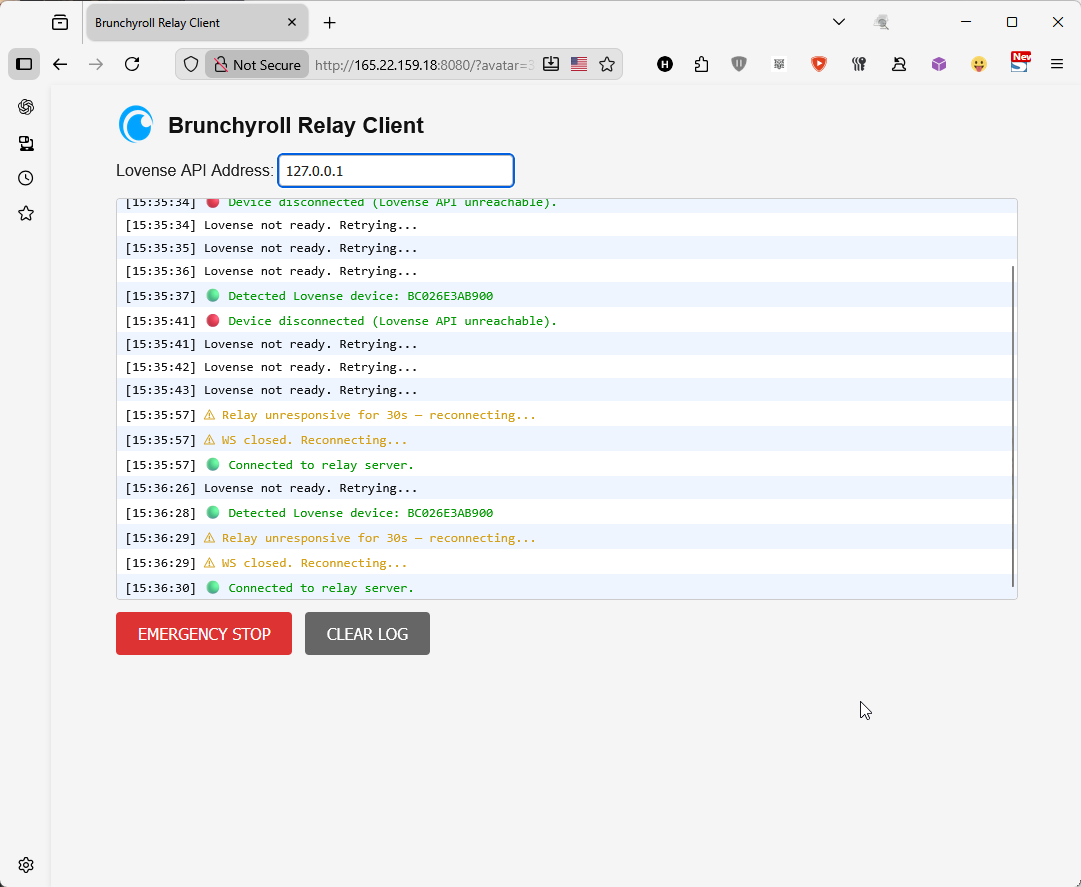Open the history clock icon in sidebar
1081x887 pixels.
tap(26, 178)
